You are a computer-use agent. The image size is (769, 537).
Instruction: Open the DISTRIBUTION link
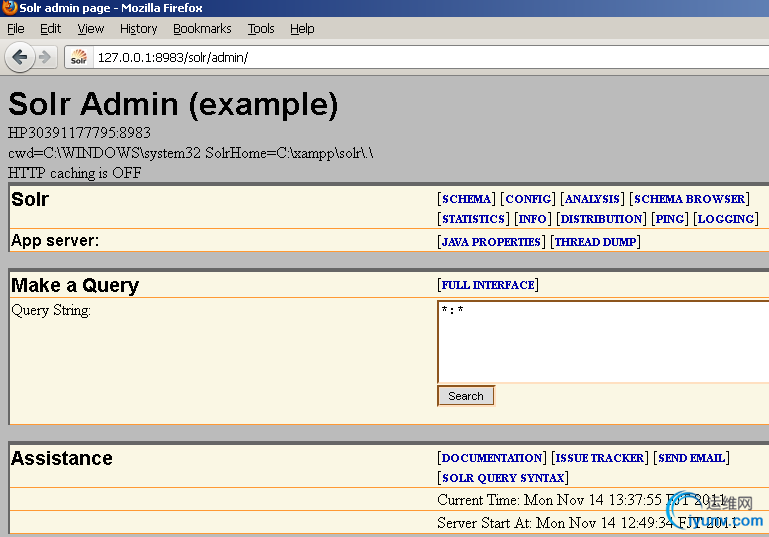(601, 219)
